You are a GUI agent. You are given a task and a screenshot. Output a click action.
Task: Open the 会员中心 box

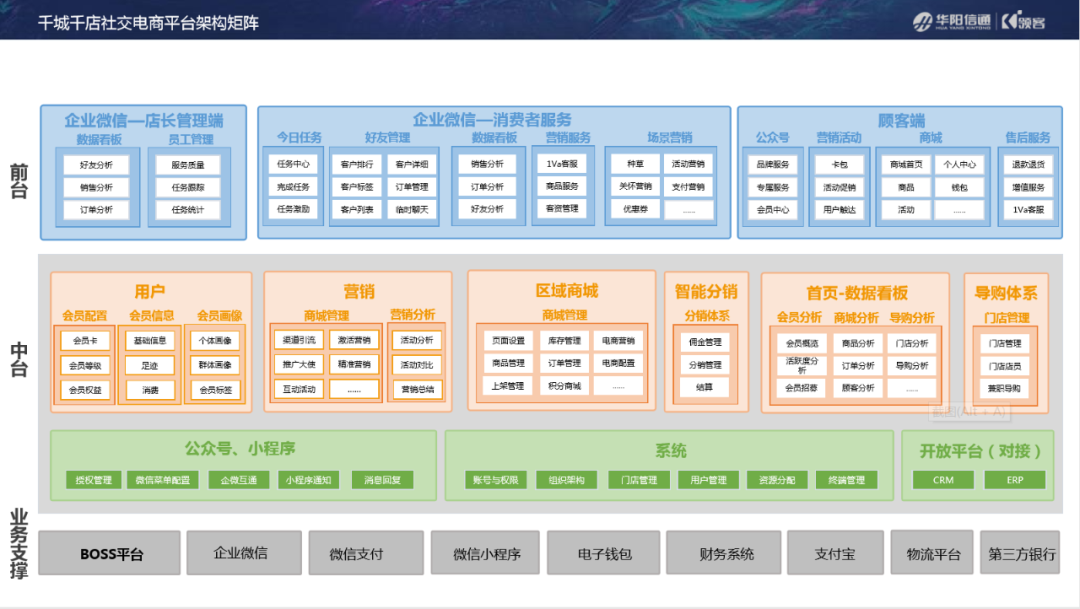click(773, 209)
